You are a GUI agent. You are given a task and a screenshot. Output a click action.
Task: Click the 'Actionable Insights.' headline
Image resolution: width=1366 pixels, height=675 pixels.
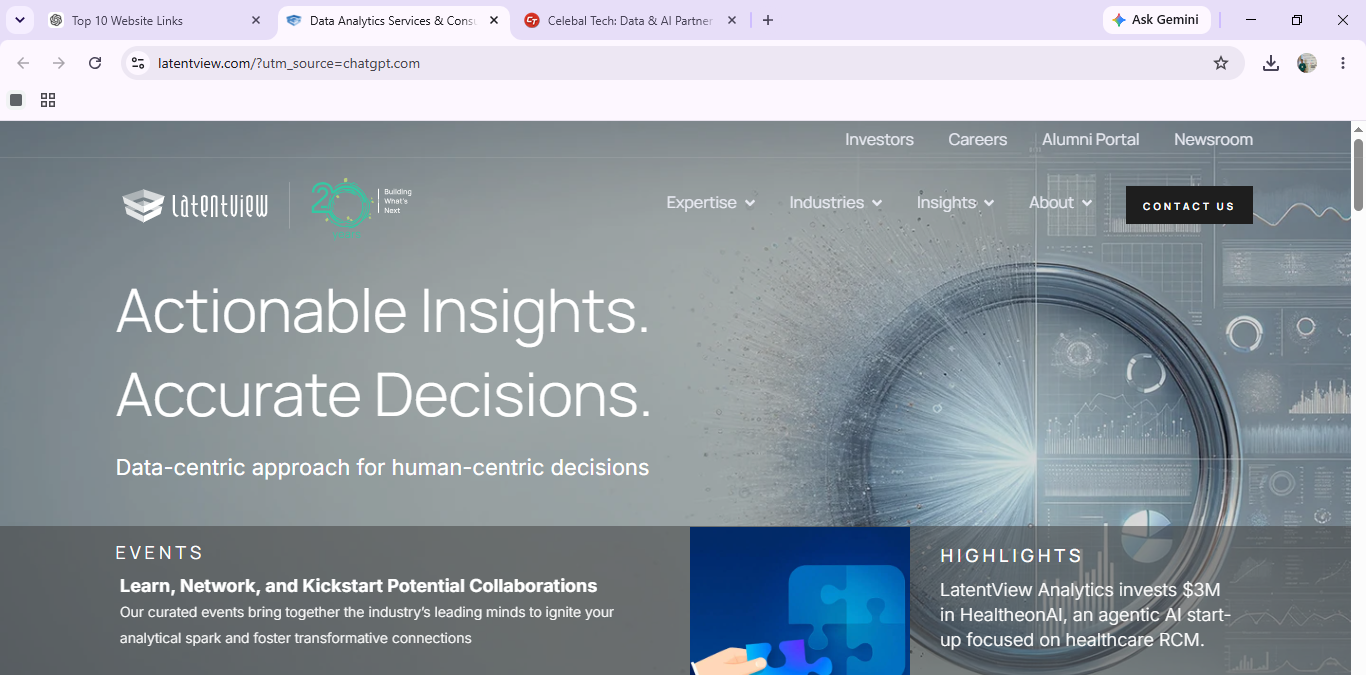[383, 310]
